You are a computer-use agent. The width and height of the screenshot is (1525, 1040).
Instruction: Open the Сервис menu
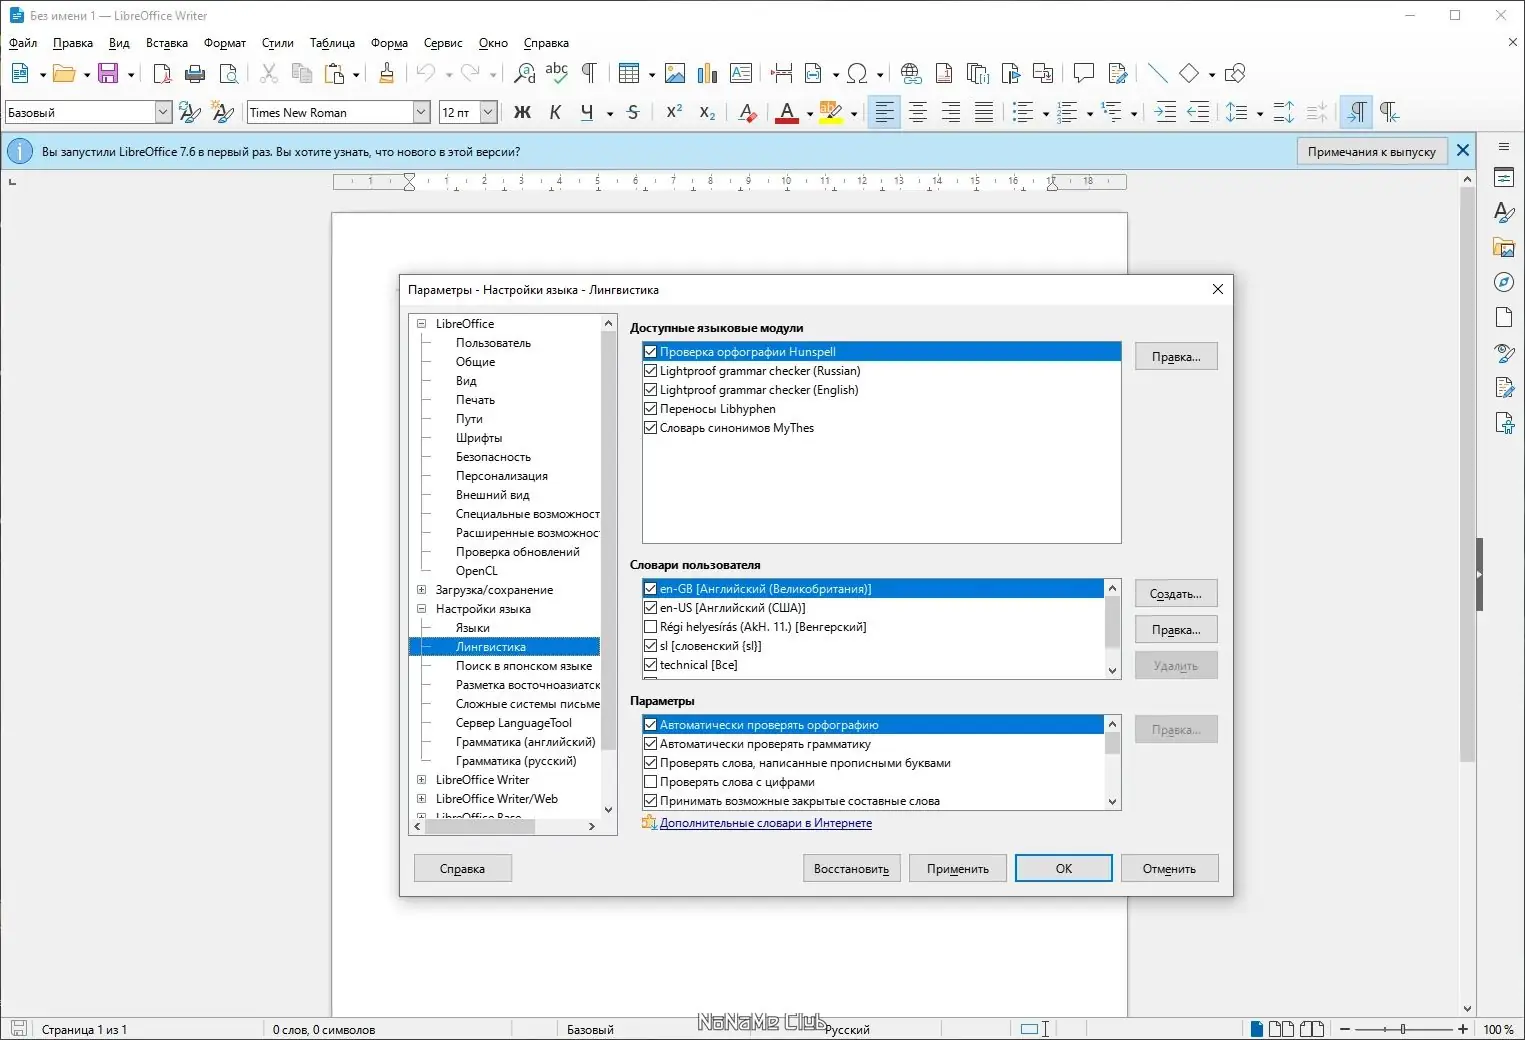pyautogui.click(x=443, y=43)
